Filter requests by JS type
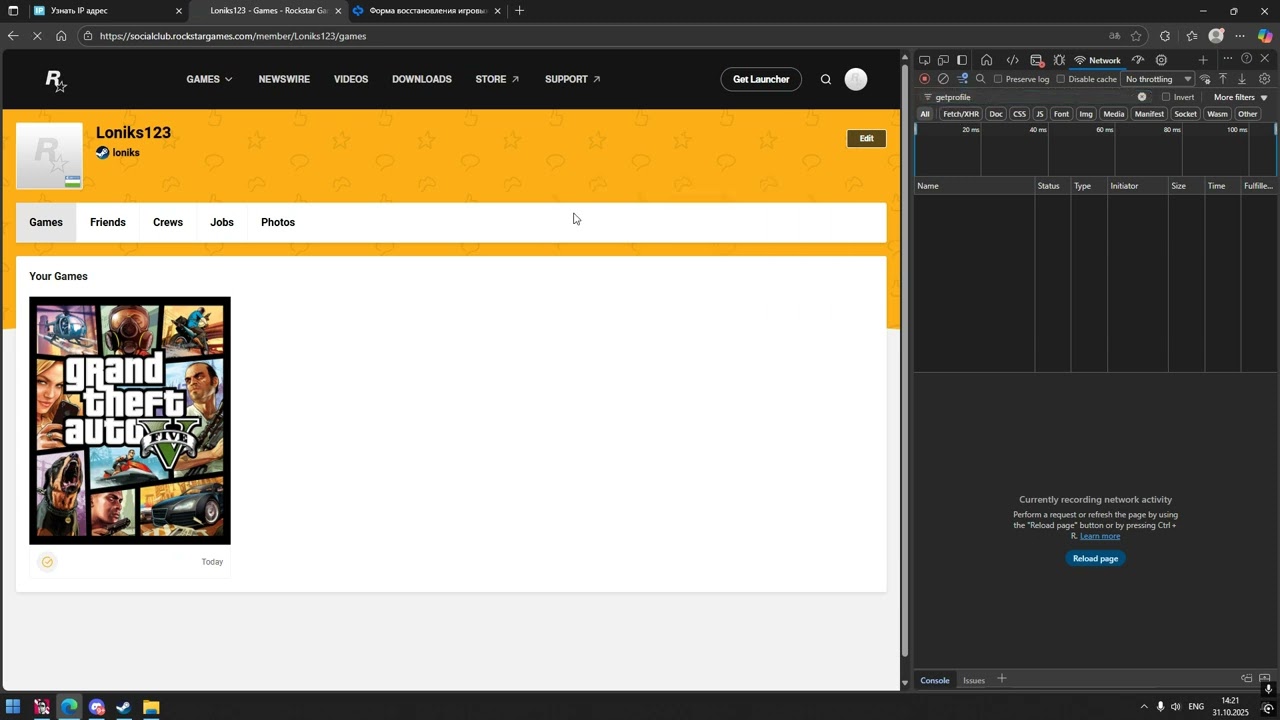This screenshot has width=1280, height=720. [x=1040, y=114]
